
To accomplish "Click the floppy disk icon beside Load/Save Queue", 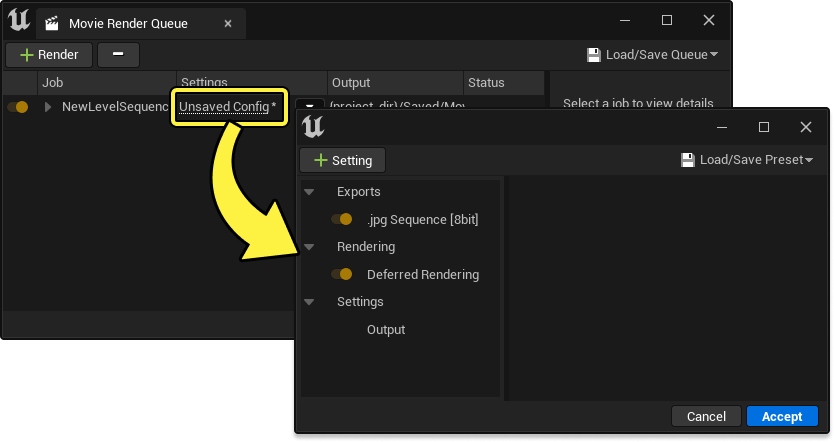I will click(593, 55).
